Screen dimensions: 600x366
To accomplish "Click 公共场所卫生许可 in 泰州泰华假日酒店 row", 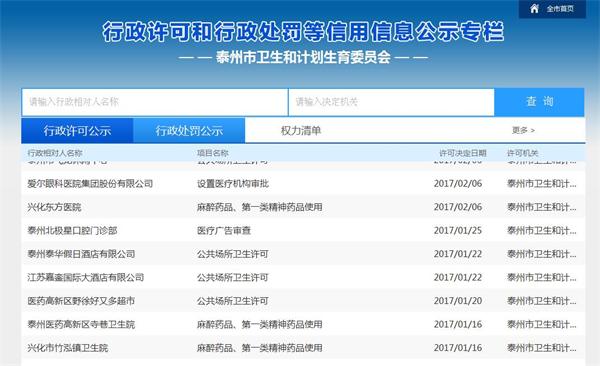I will pos(233,254).
